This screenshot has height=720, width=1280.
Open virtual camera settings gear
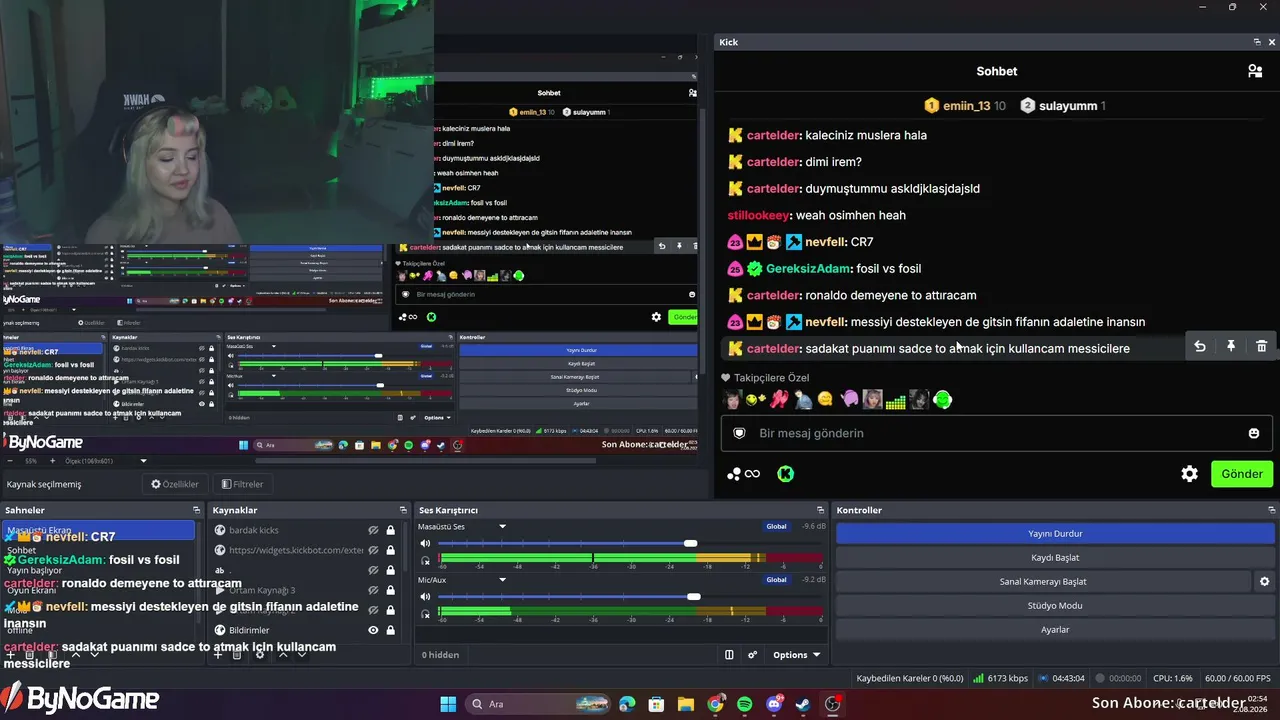coord(1264,581)
